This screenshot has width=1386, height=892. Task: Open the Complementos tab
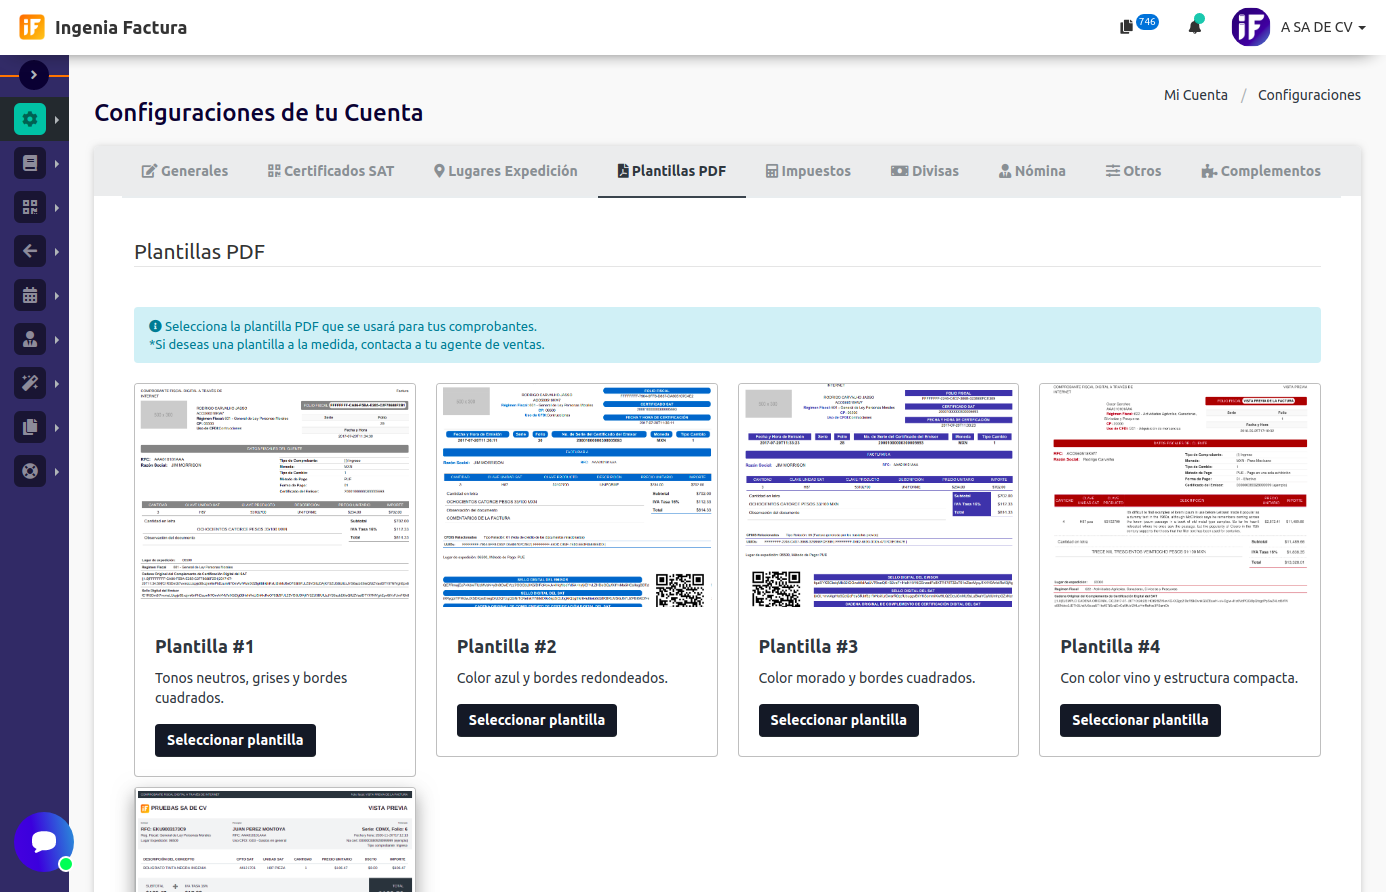pos(1261,171)
